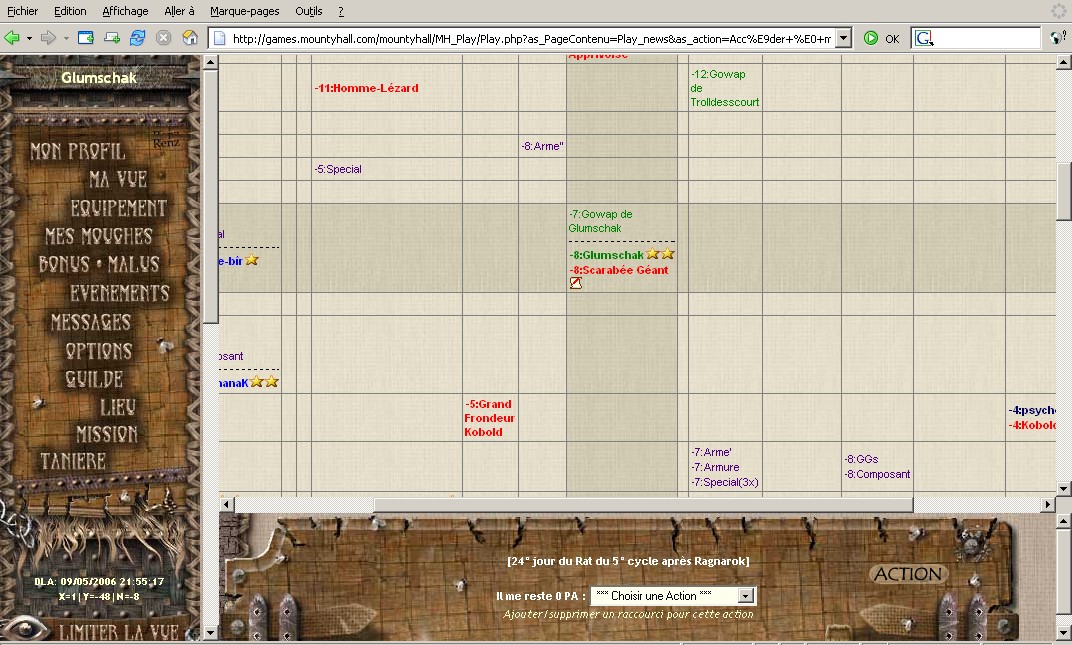
Task: Open the browser home page icon
Action: click(x=190, y=35)
